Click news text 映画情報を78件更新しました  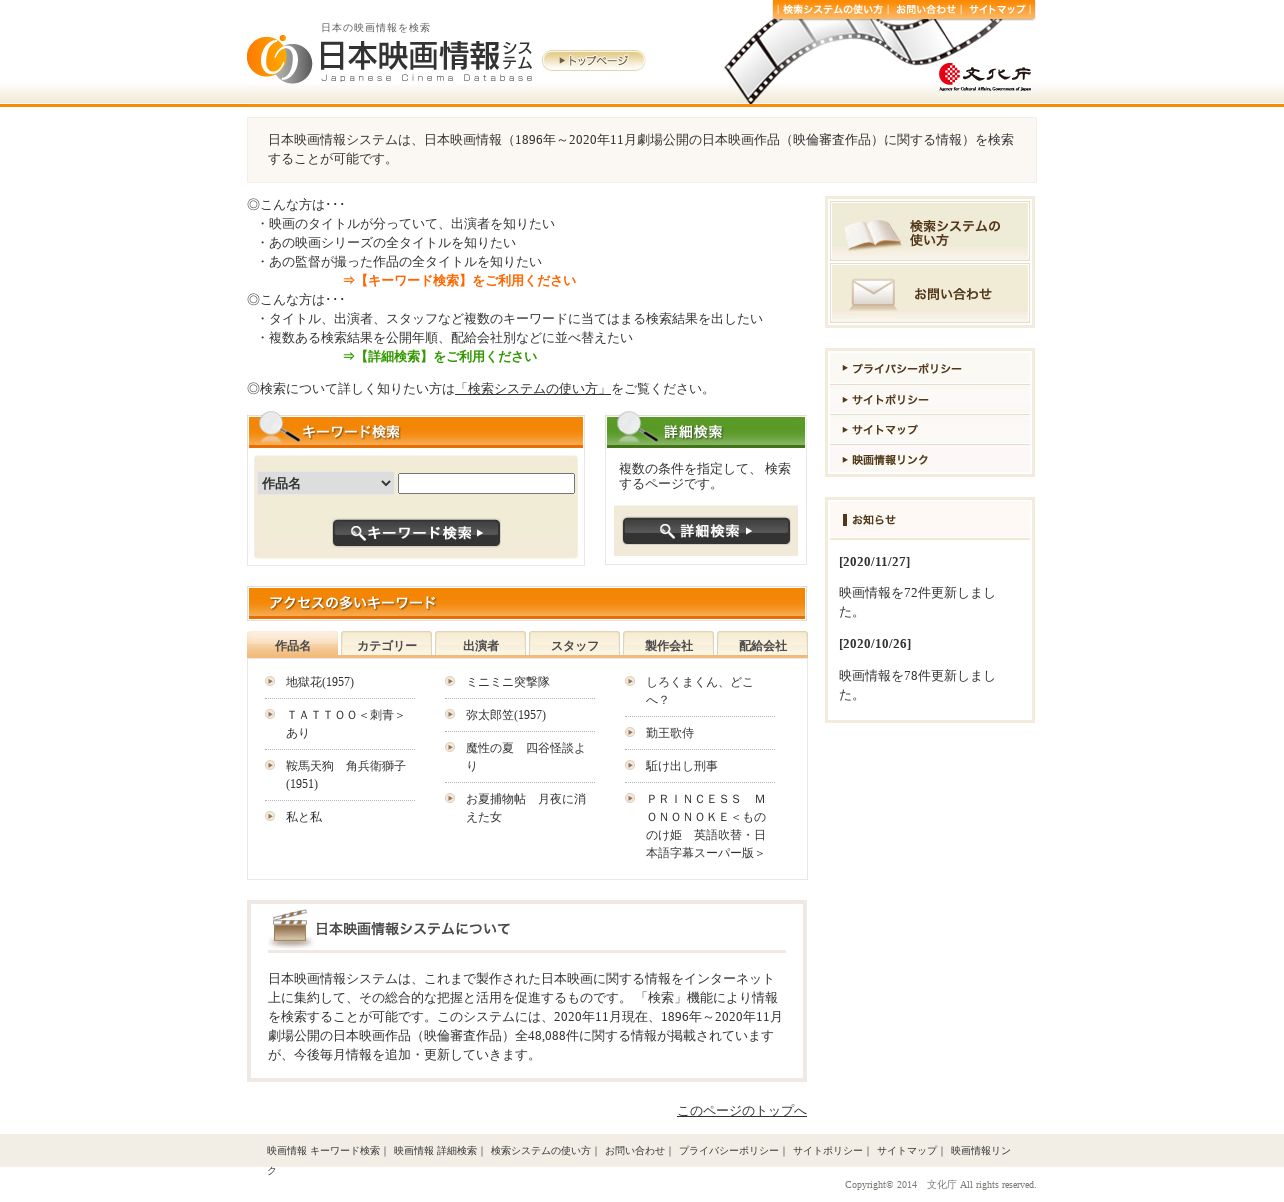[x=917, y=685]
